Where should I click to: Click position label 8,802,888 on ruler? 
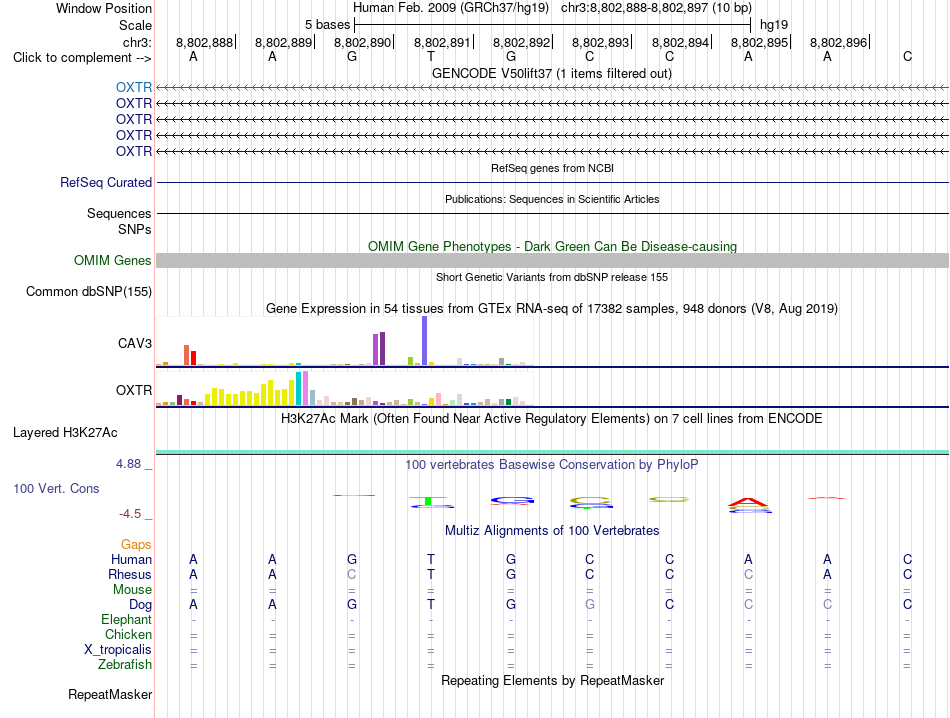204,42
